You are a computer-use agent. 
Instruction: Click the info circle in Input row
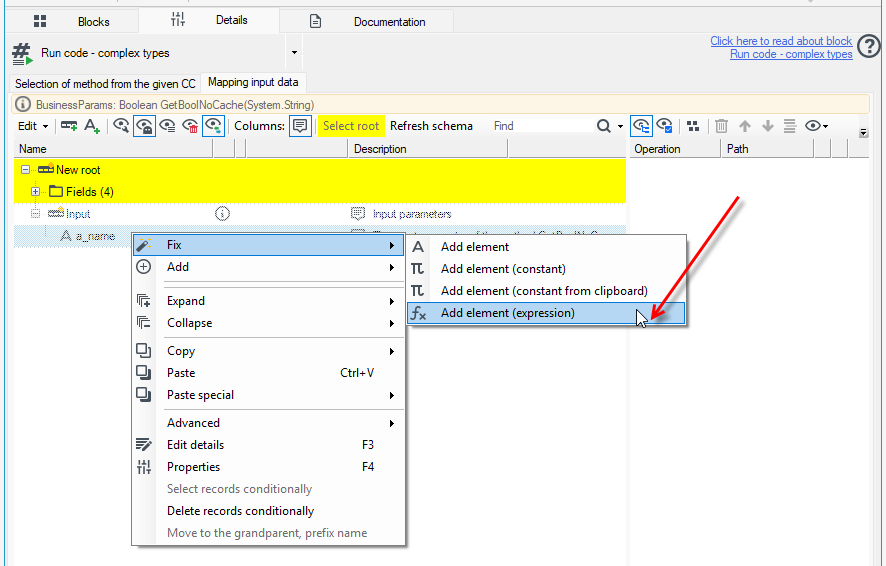point(222,214)
